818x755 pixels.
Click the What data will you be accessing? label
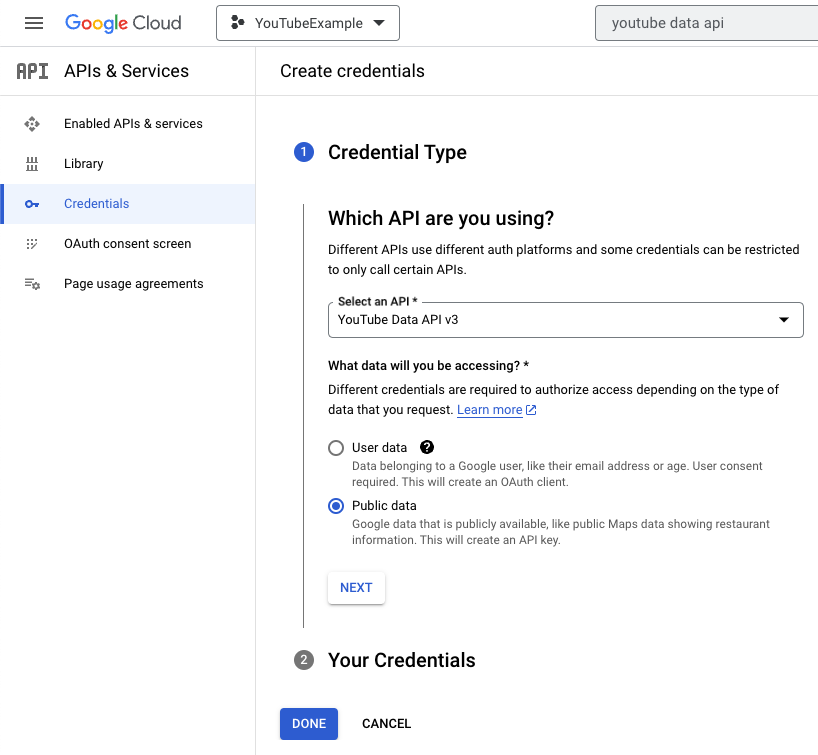pos(428,366)
